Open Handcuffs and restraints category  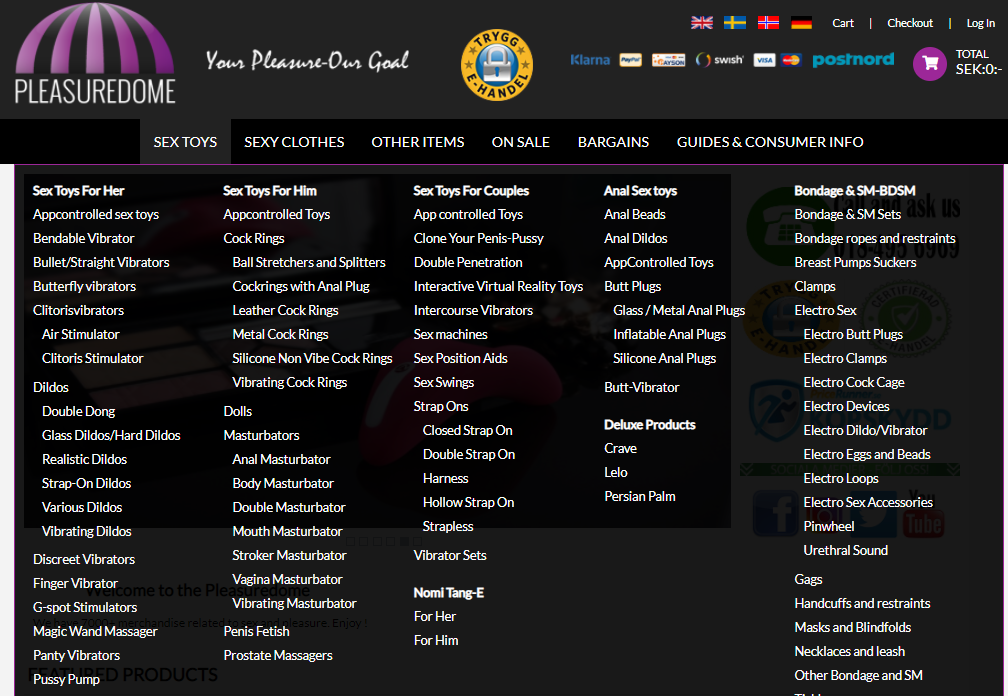coord(862,603)
